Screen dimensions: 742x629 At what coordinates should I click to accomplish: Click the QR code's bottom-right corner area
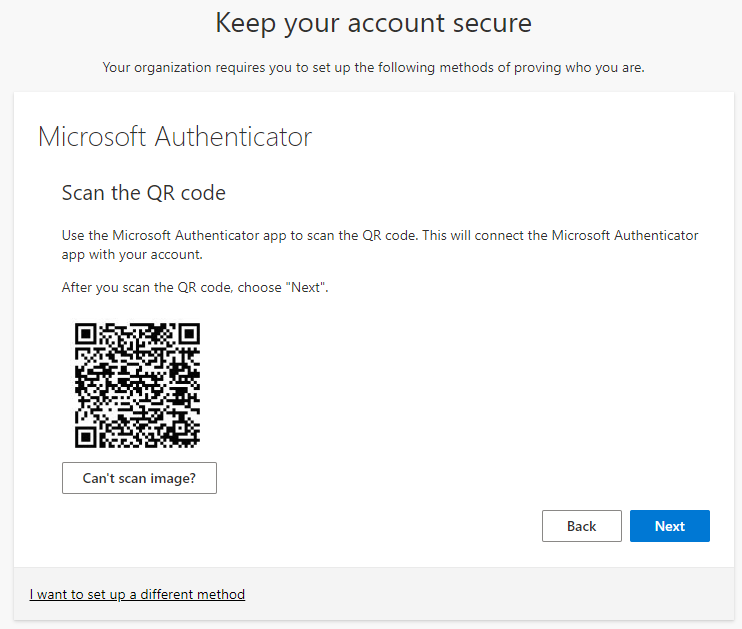(192, 439)
